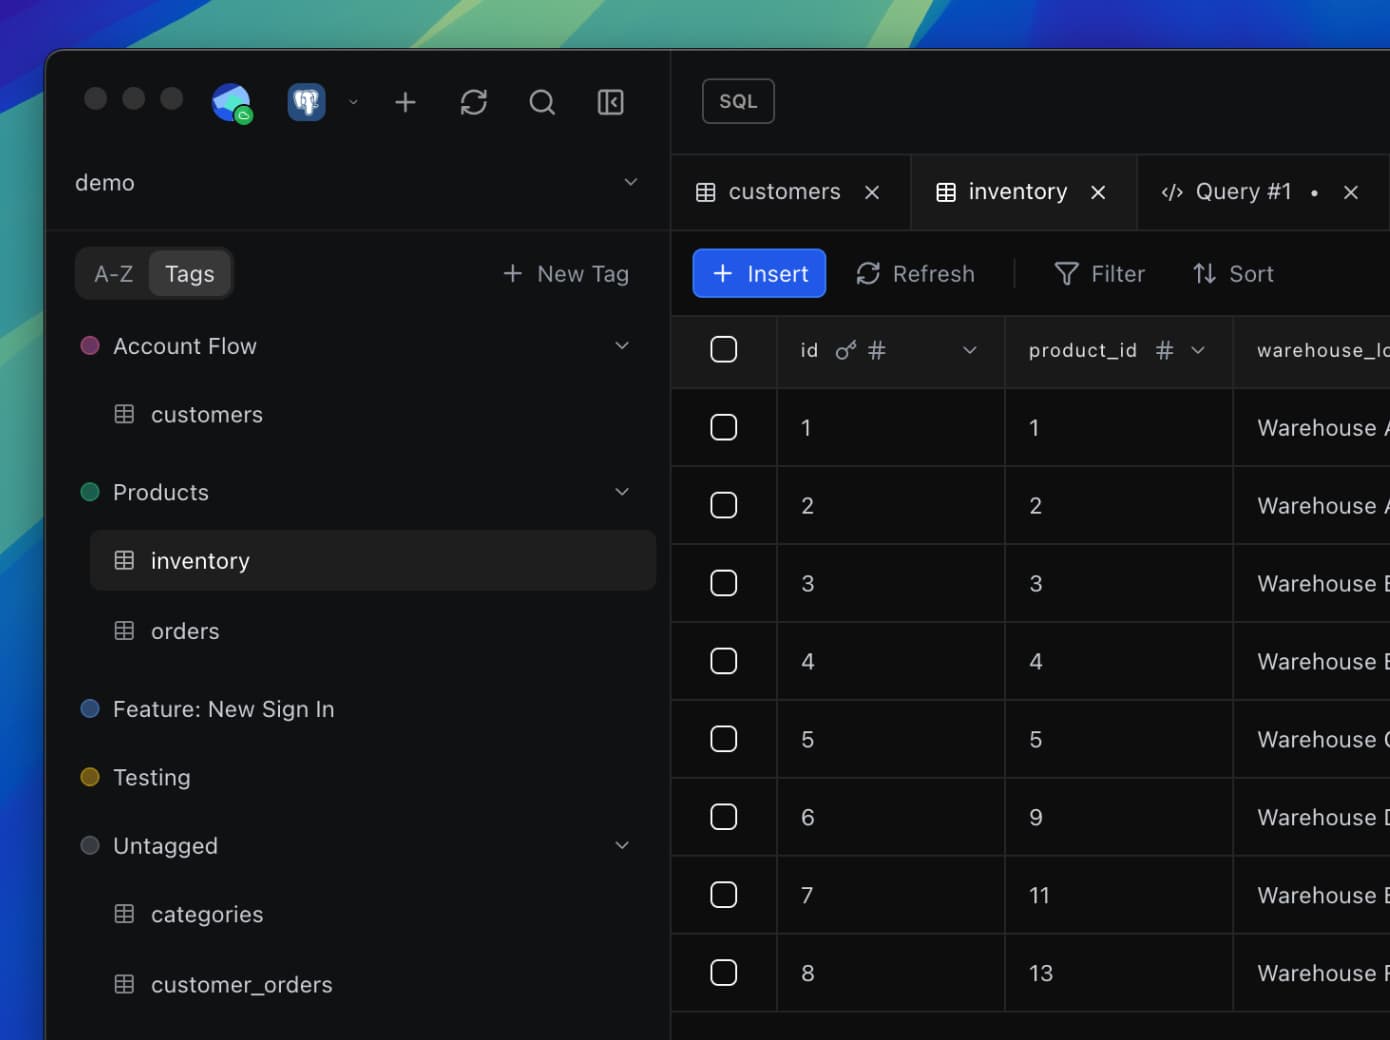Check the checkbox for row with id 3
The width and height of the screenshot is (1390, 1040).
point(723,583)
